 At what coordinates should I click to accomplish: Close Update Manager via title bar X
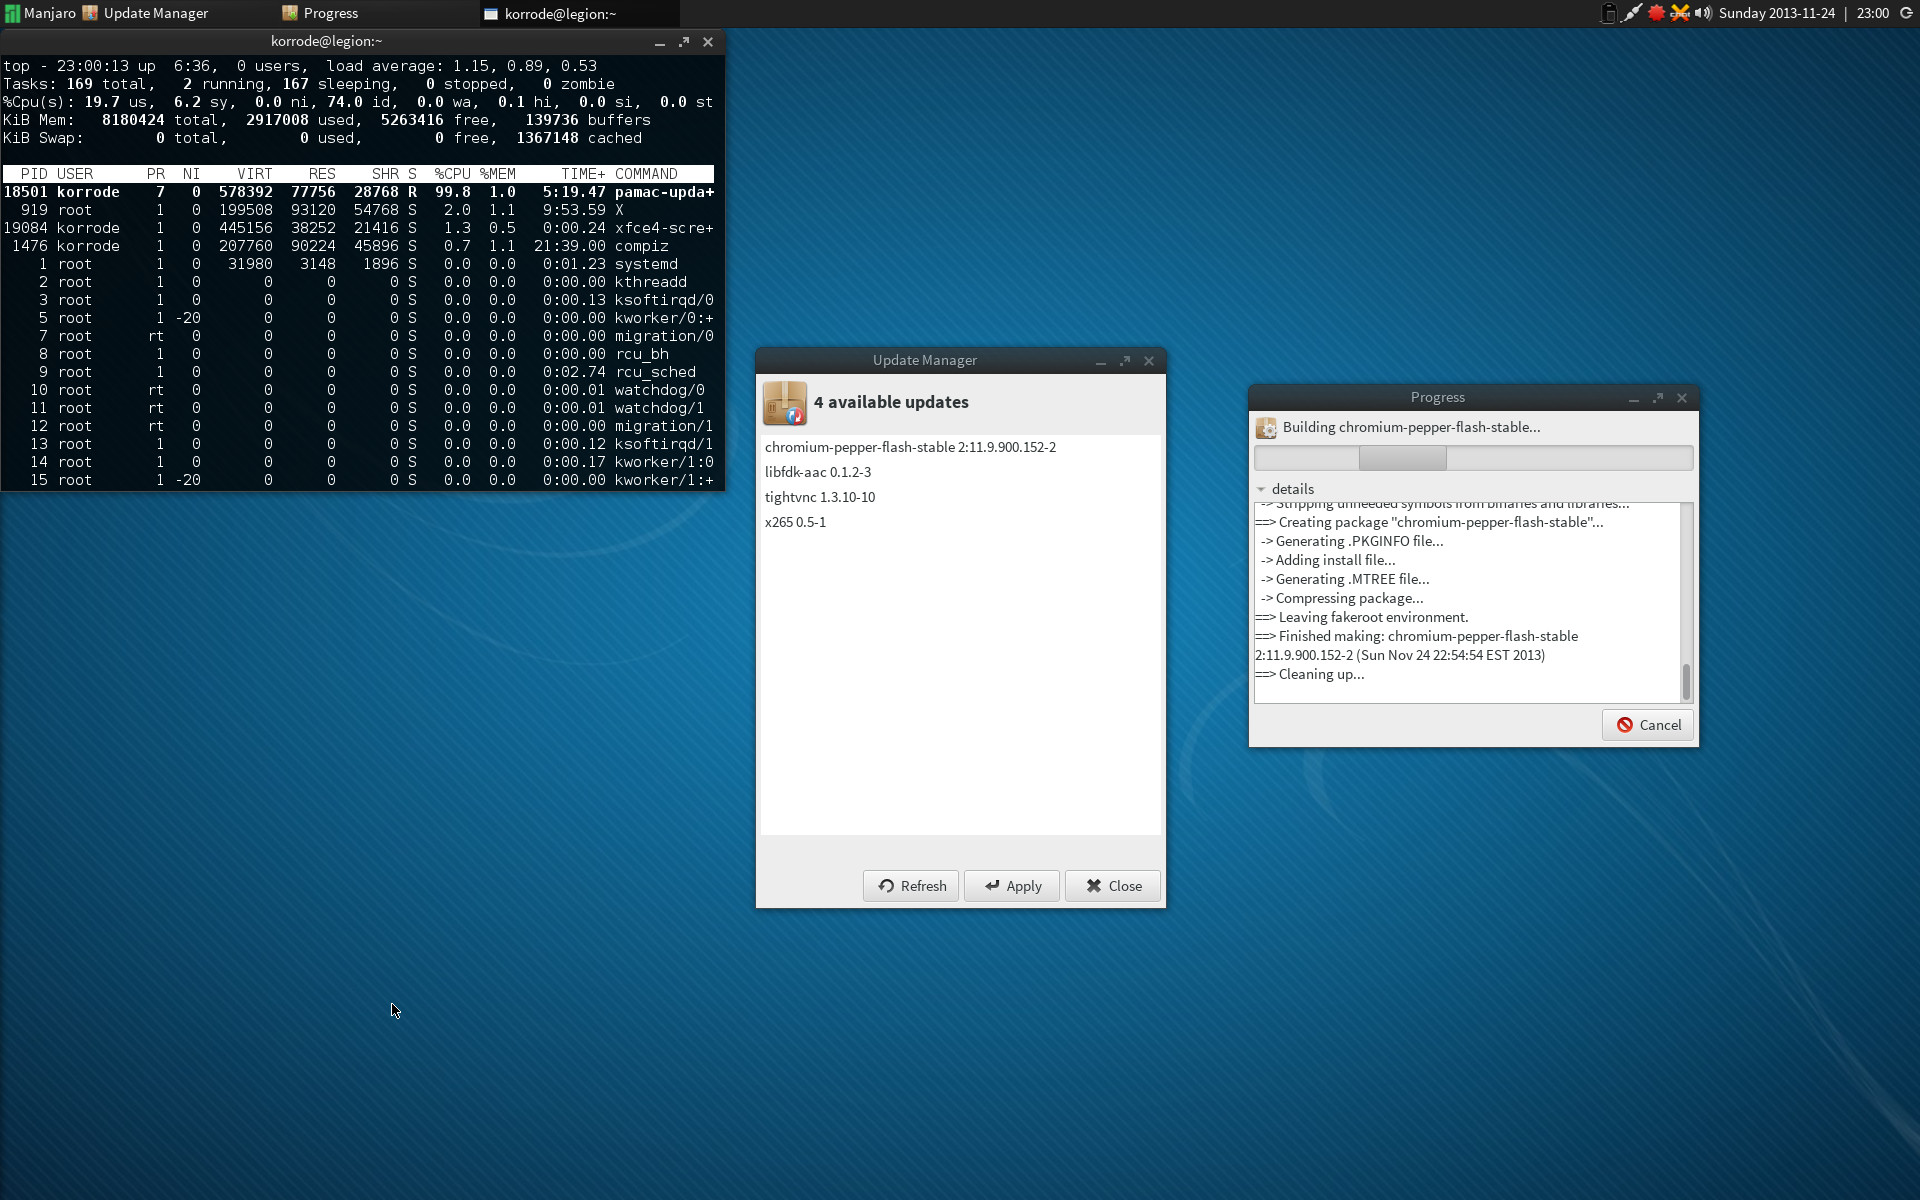coord(1149,361)
